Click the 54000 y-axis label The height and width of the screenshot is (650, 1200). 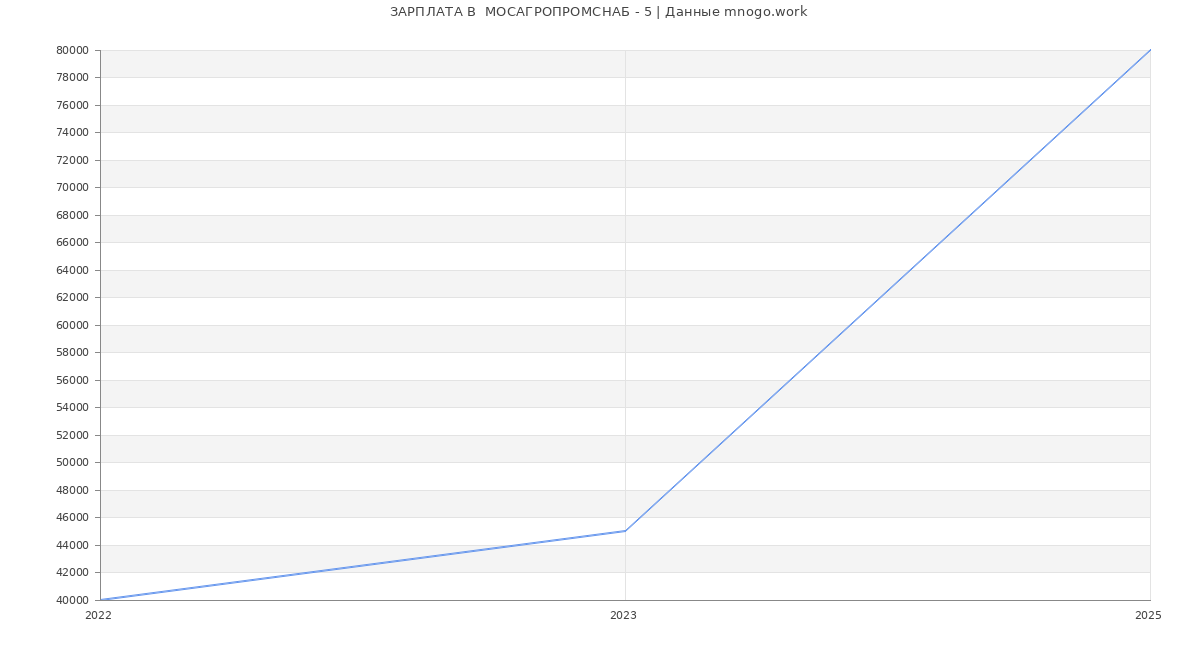tap(72, 407)
